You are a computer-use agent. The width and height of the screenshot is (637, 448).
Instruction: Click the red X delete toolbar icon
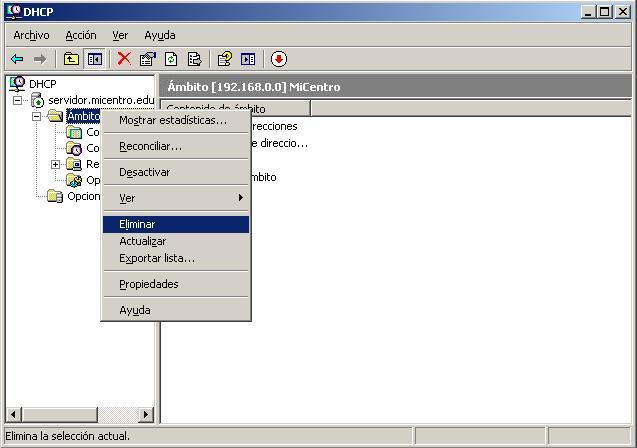click(124, 59)
